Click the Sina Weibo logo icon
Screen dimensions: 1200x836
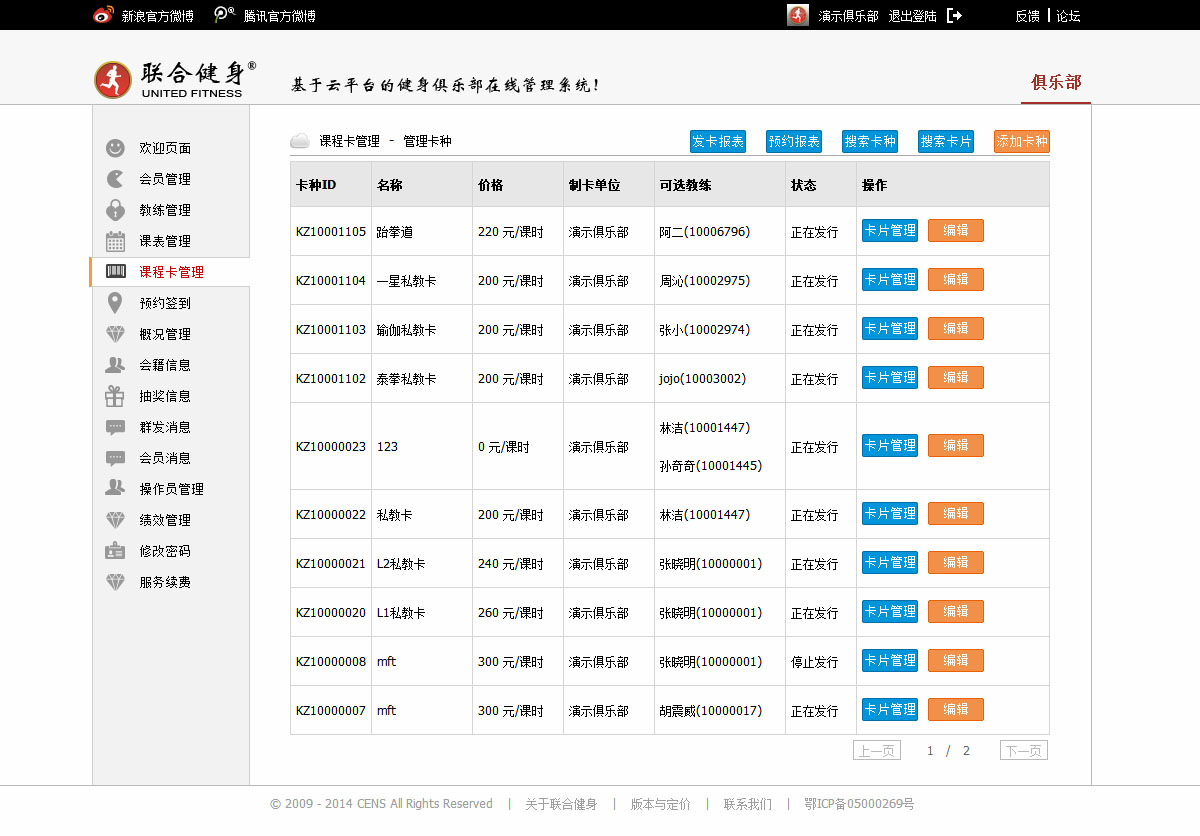coord(103,15)
